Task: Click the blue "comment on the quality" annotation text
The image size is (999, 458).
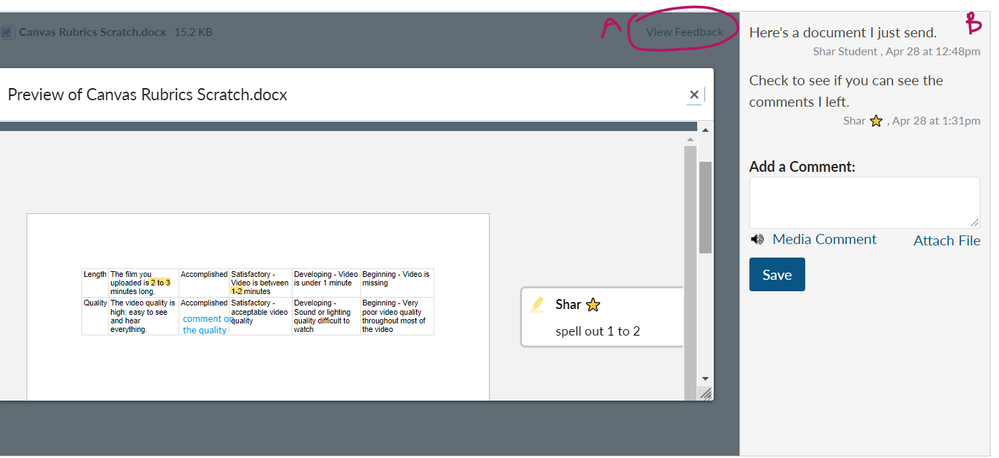Action: [205, 324]
